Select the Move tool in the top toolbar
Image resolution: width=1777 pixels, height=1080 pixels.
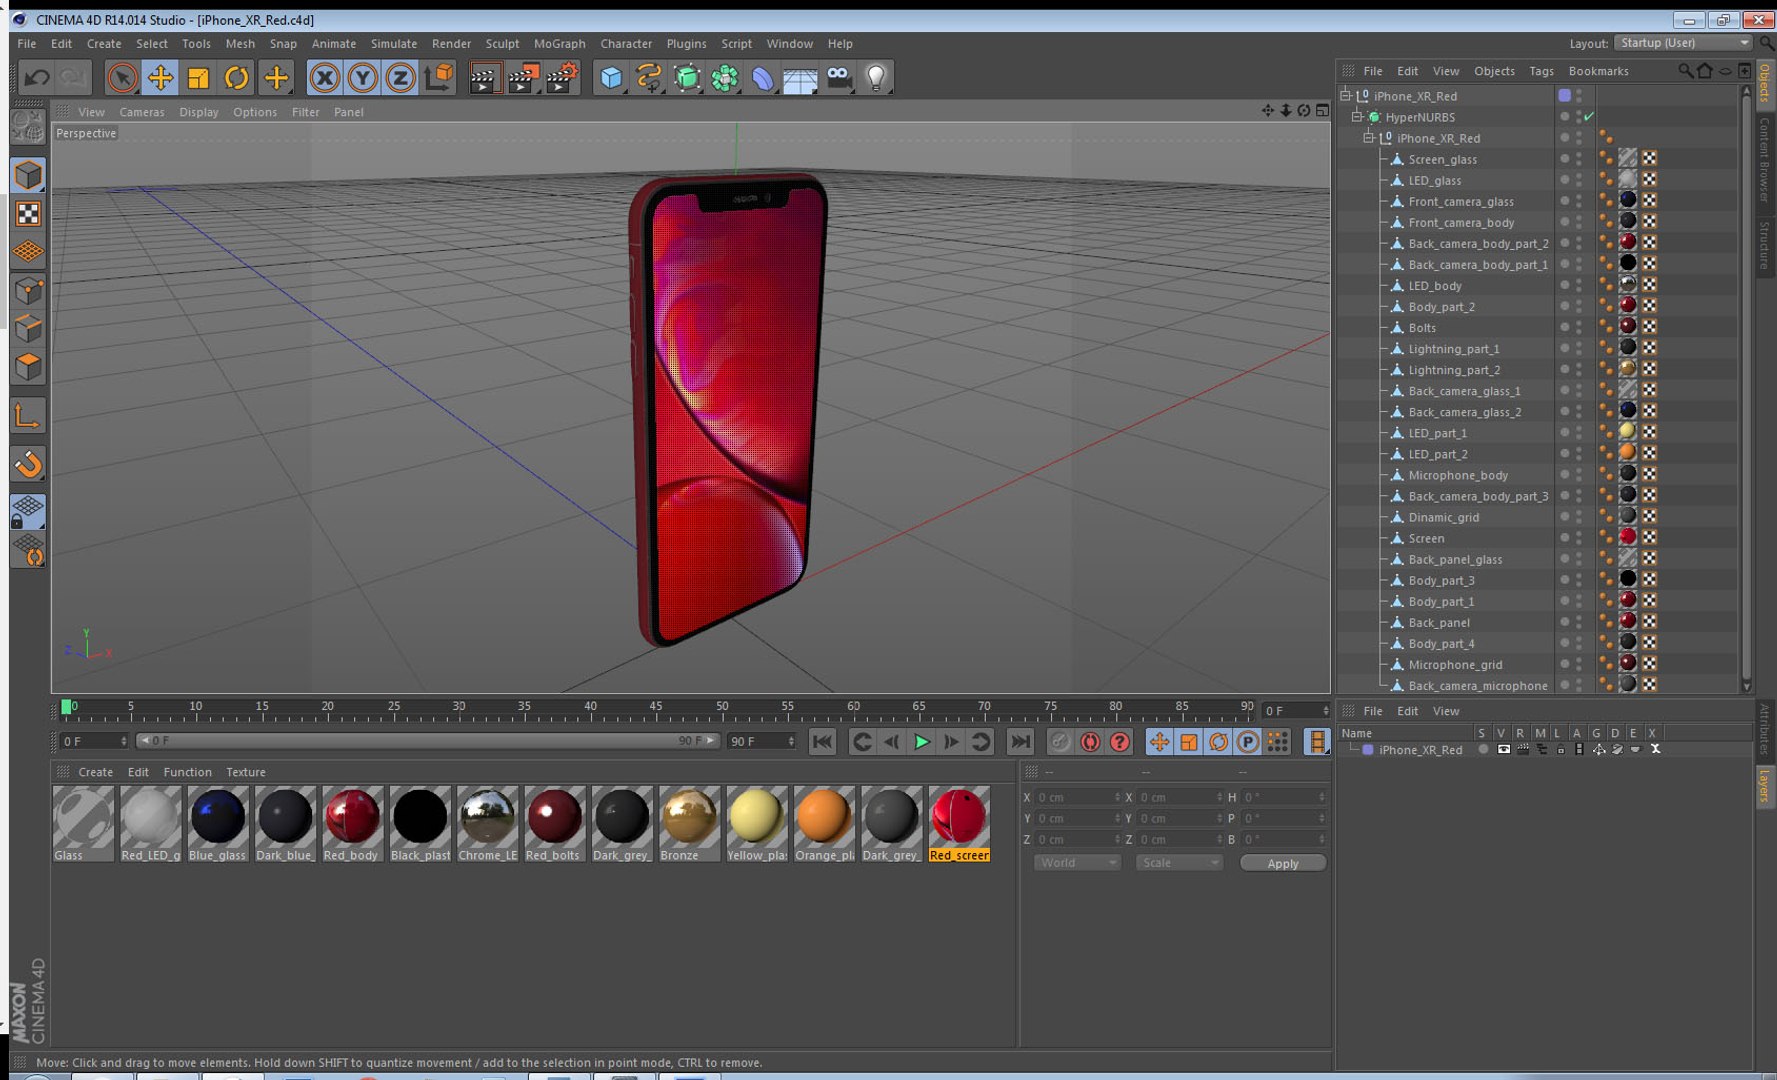tap(160, 77)
